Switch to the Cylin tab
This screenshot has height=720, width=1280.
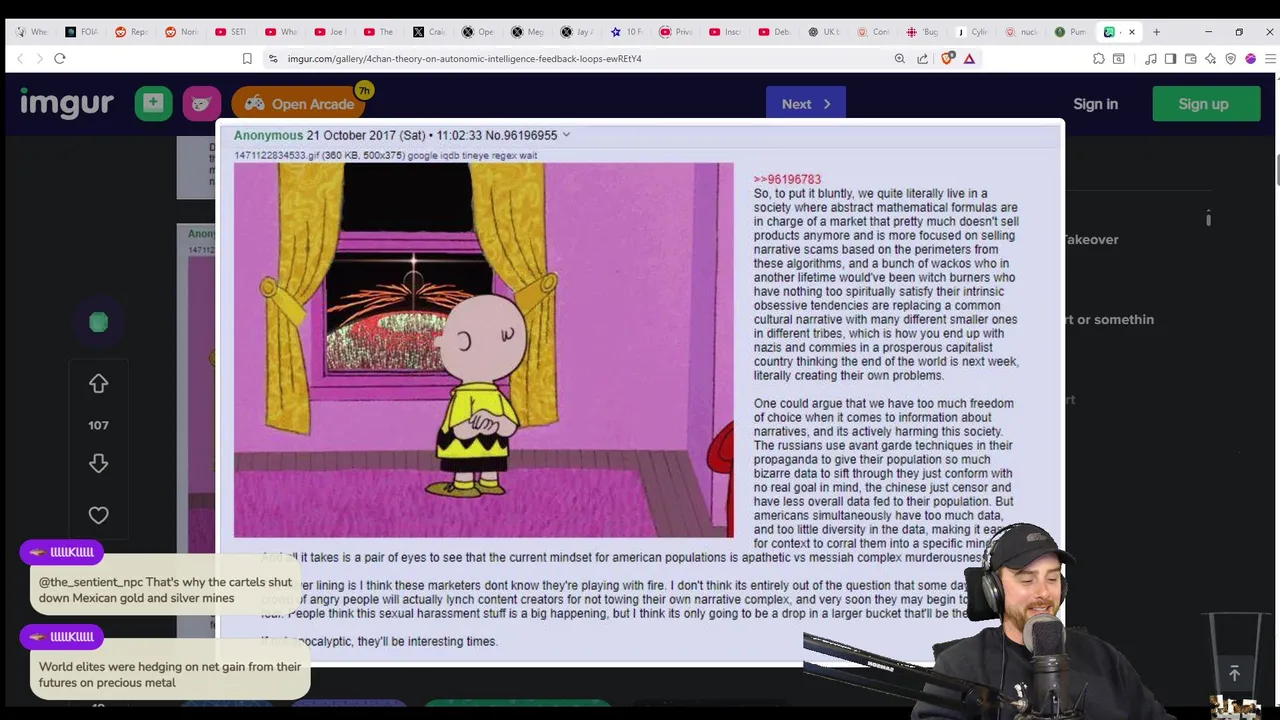(972, 32)
